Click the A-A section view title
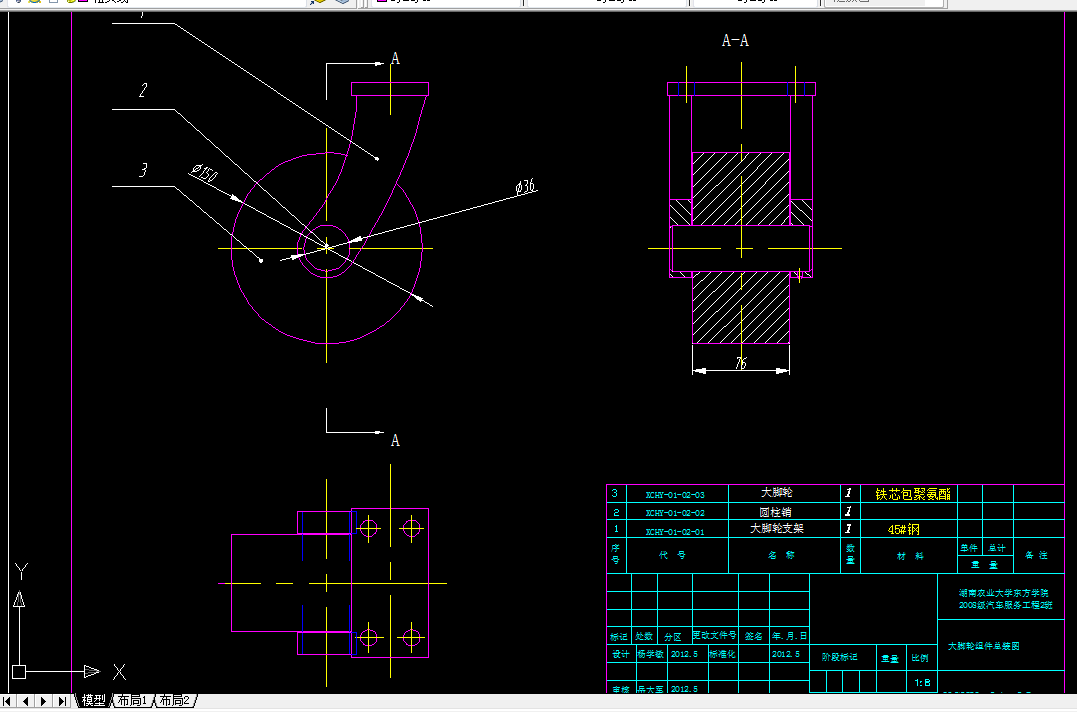Viewport: 1077px width, 712px height. (735, 41)
